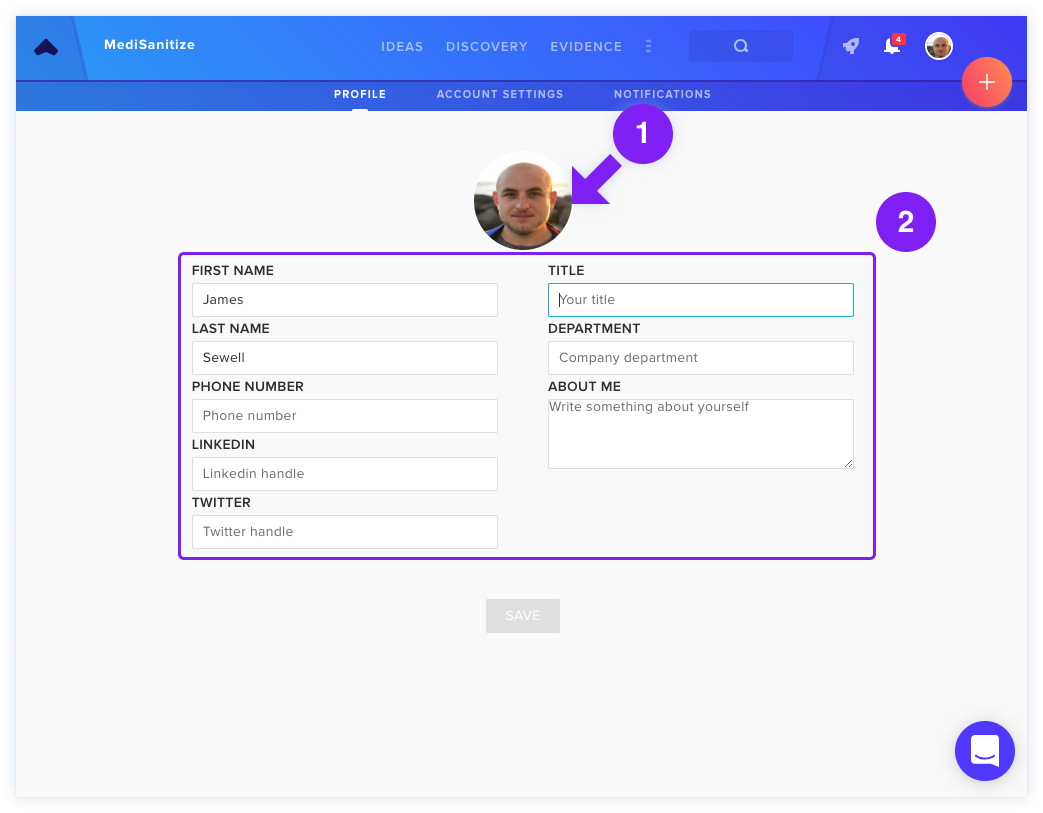Image resolution: width=1043 pixels, height=813 pixels.
Task: Click the Company department field
Action: (700, 358)
